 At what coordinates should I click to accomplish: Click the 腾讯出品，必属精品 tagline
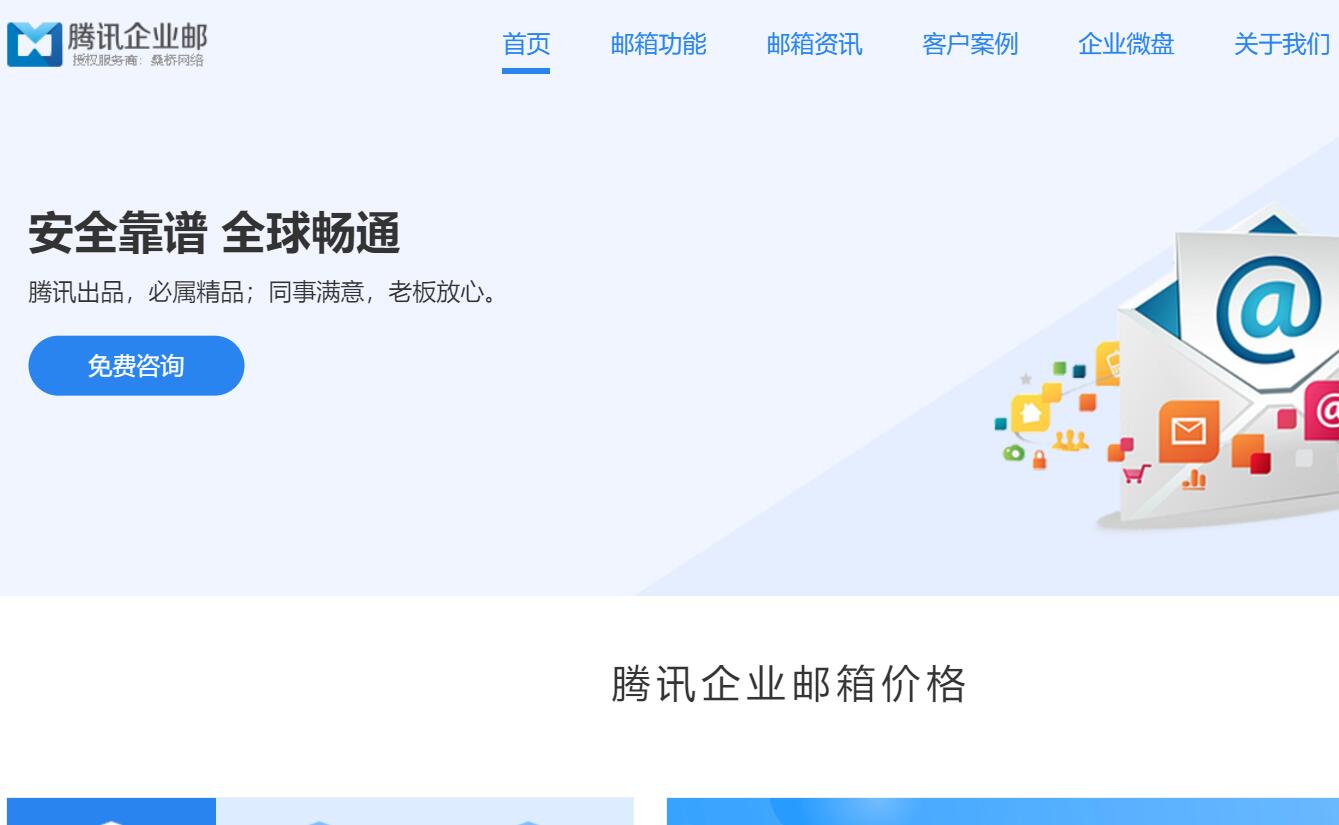(x=263, y=293)
